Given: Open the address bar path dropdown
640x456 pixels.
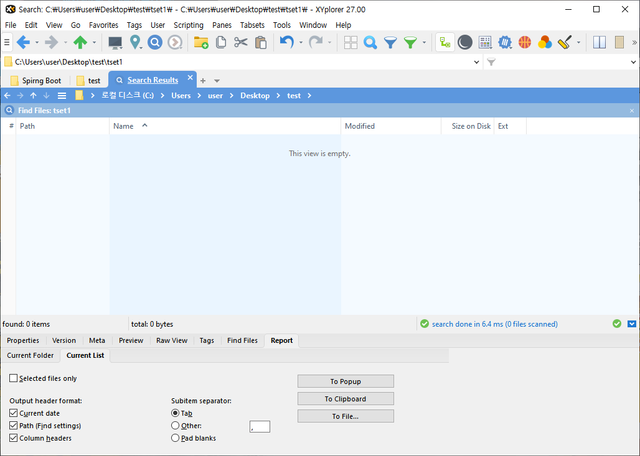Looking at the screenshot, I should (x=476, y=62).
